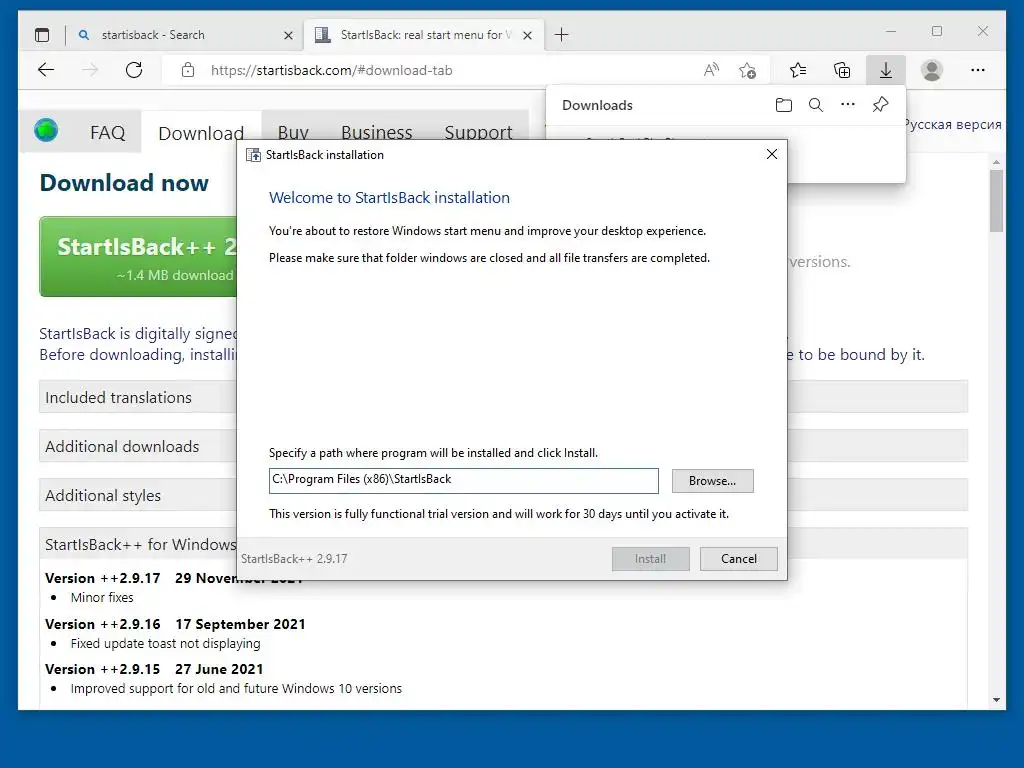The width and height of the screenshot is (1024, 768).
Task: Click the address bar URL
Action: click(331, 70)
